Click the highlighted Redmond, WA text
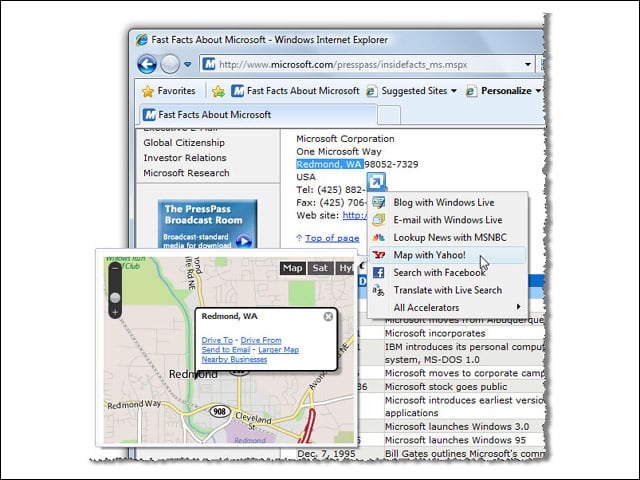The width and height of the screenshot is (640, 480). [x=329, y=164]
